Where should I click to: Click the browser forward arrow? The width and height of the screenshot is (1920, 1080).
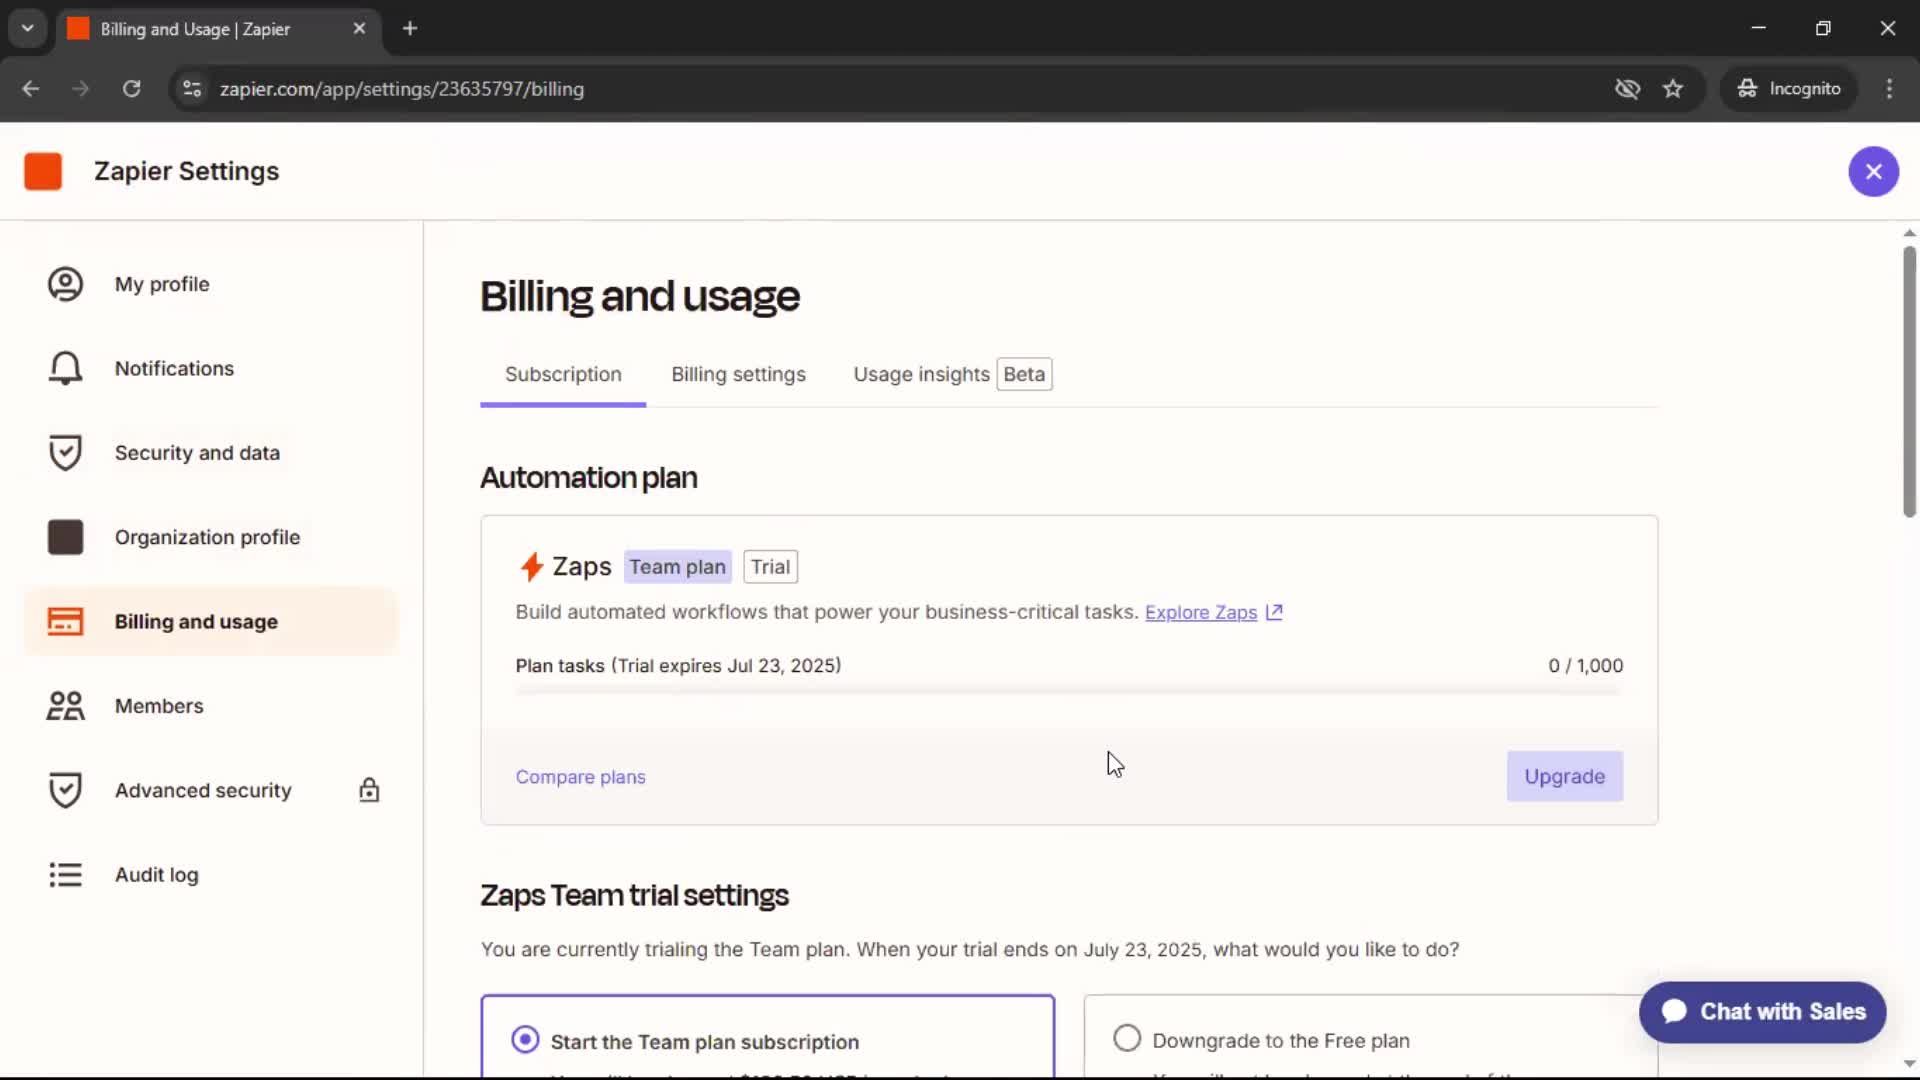[81, 89]
